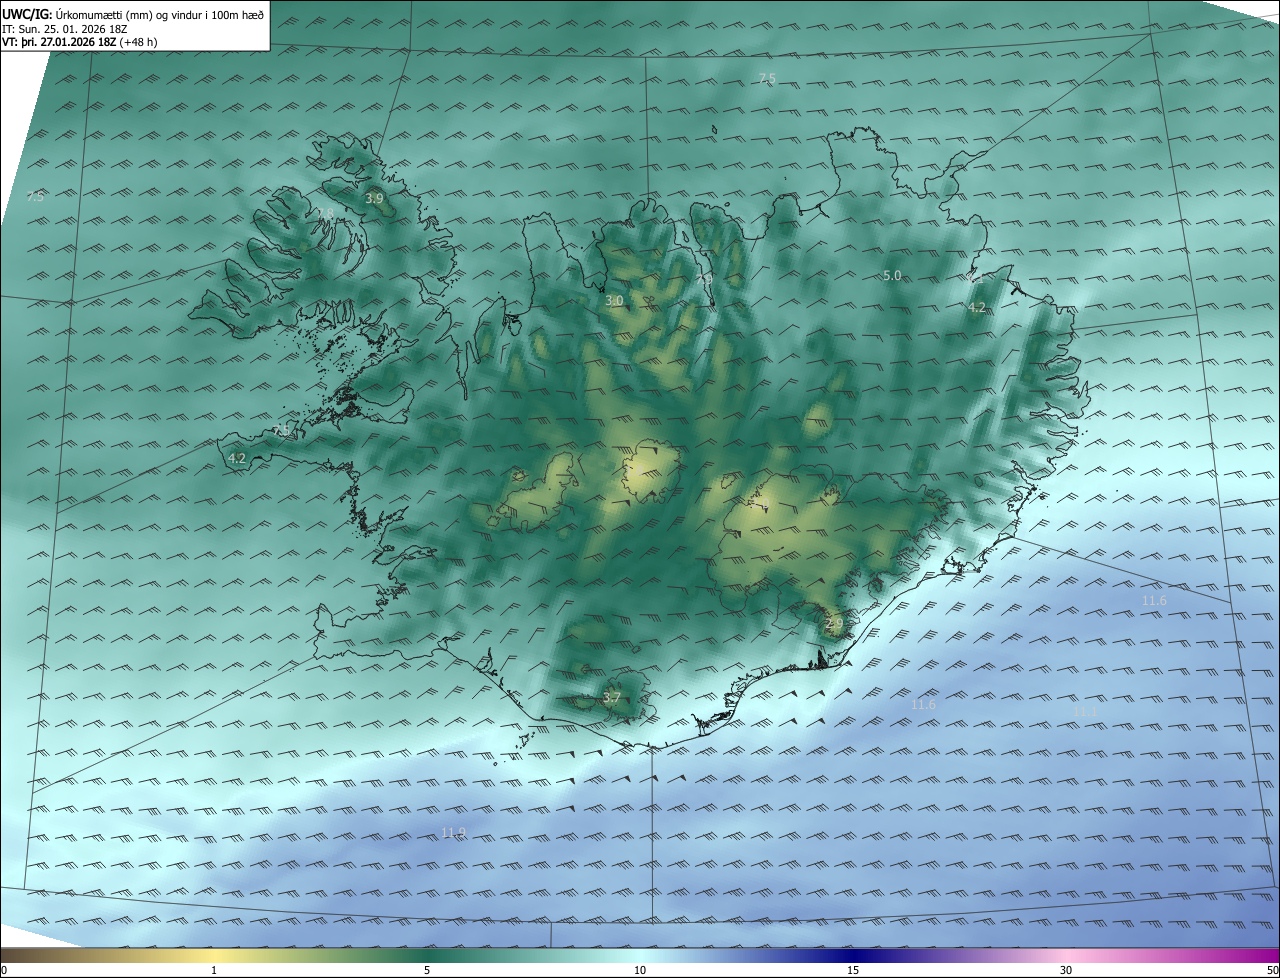Click the 10 tick on the colour scale
Viewport: 1280px width, 978px height.
point(640,970)
